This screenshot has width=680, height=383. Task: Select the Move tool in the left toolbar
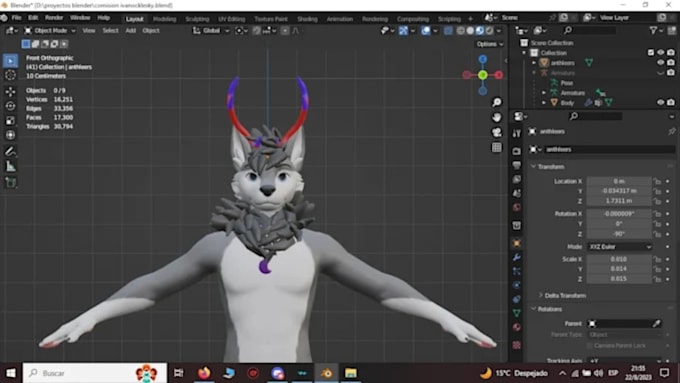[x=10, y=91]
